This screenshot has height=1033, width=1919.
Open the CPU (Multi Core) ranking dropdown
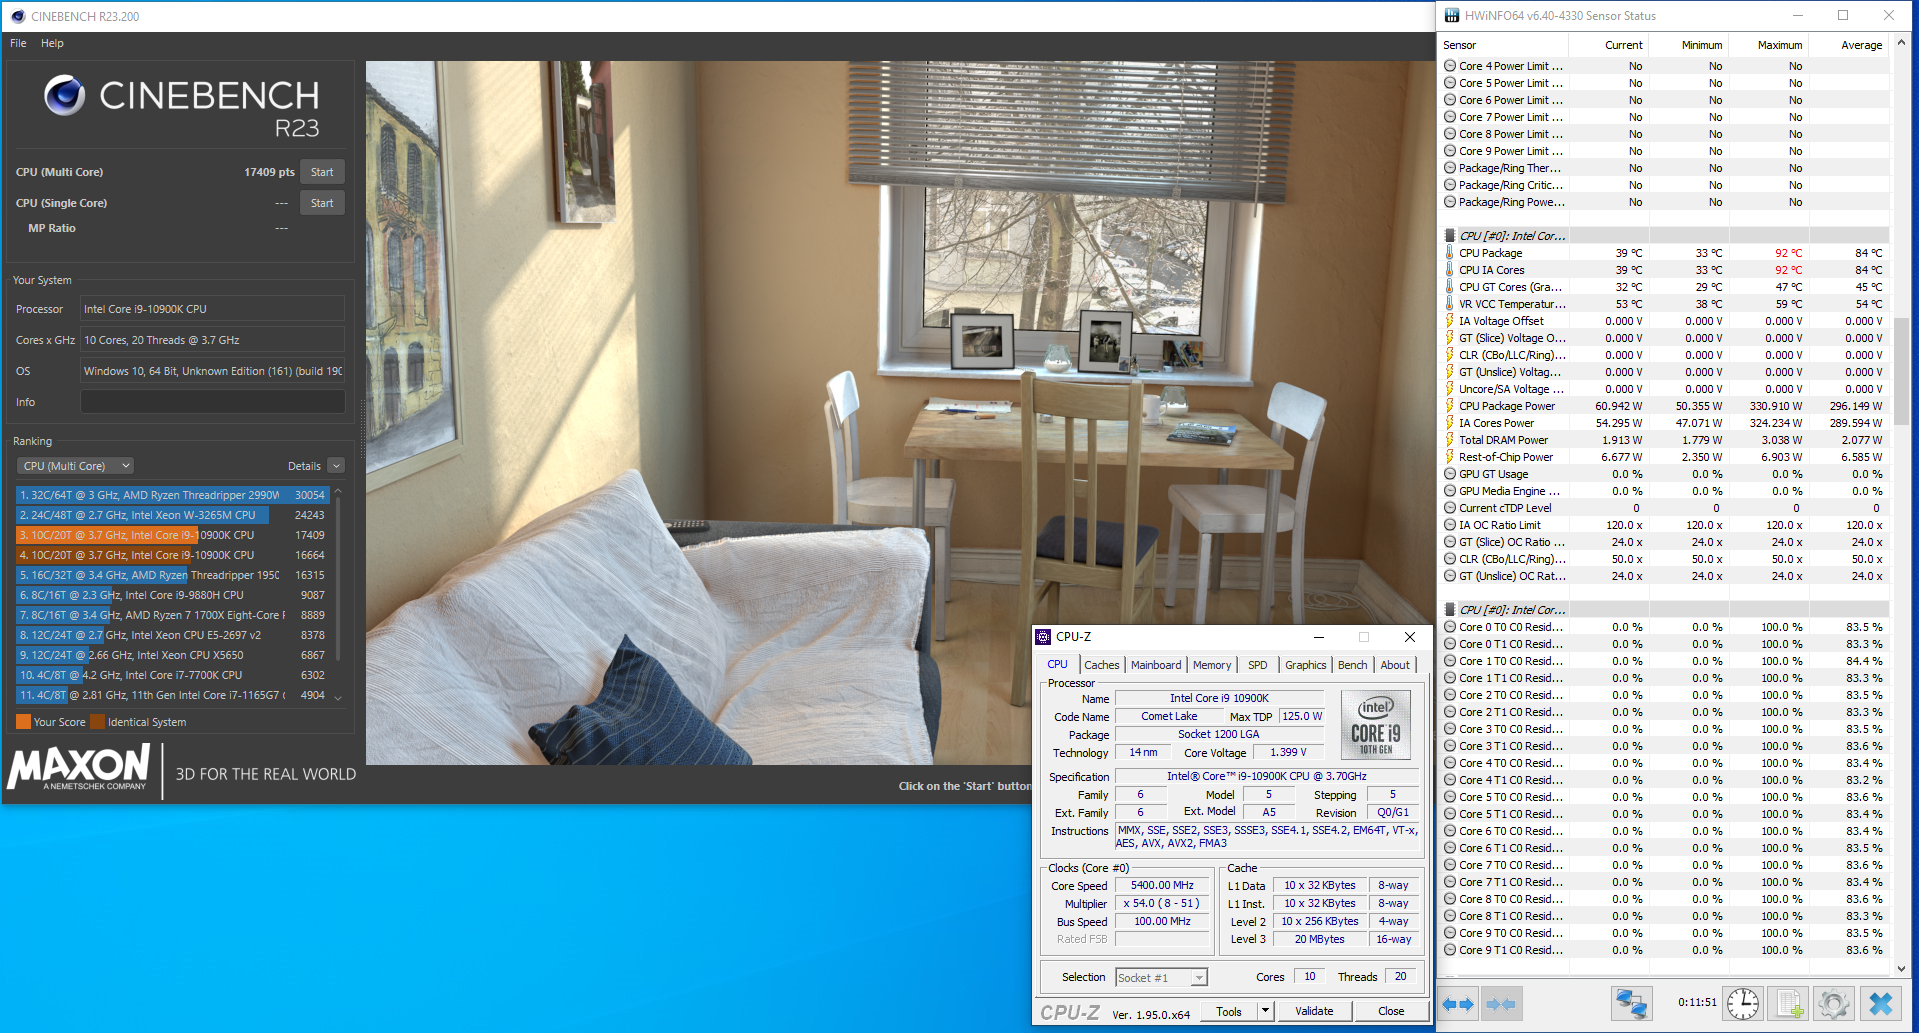pyautogui.click(x=76, y=466)
